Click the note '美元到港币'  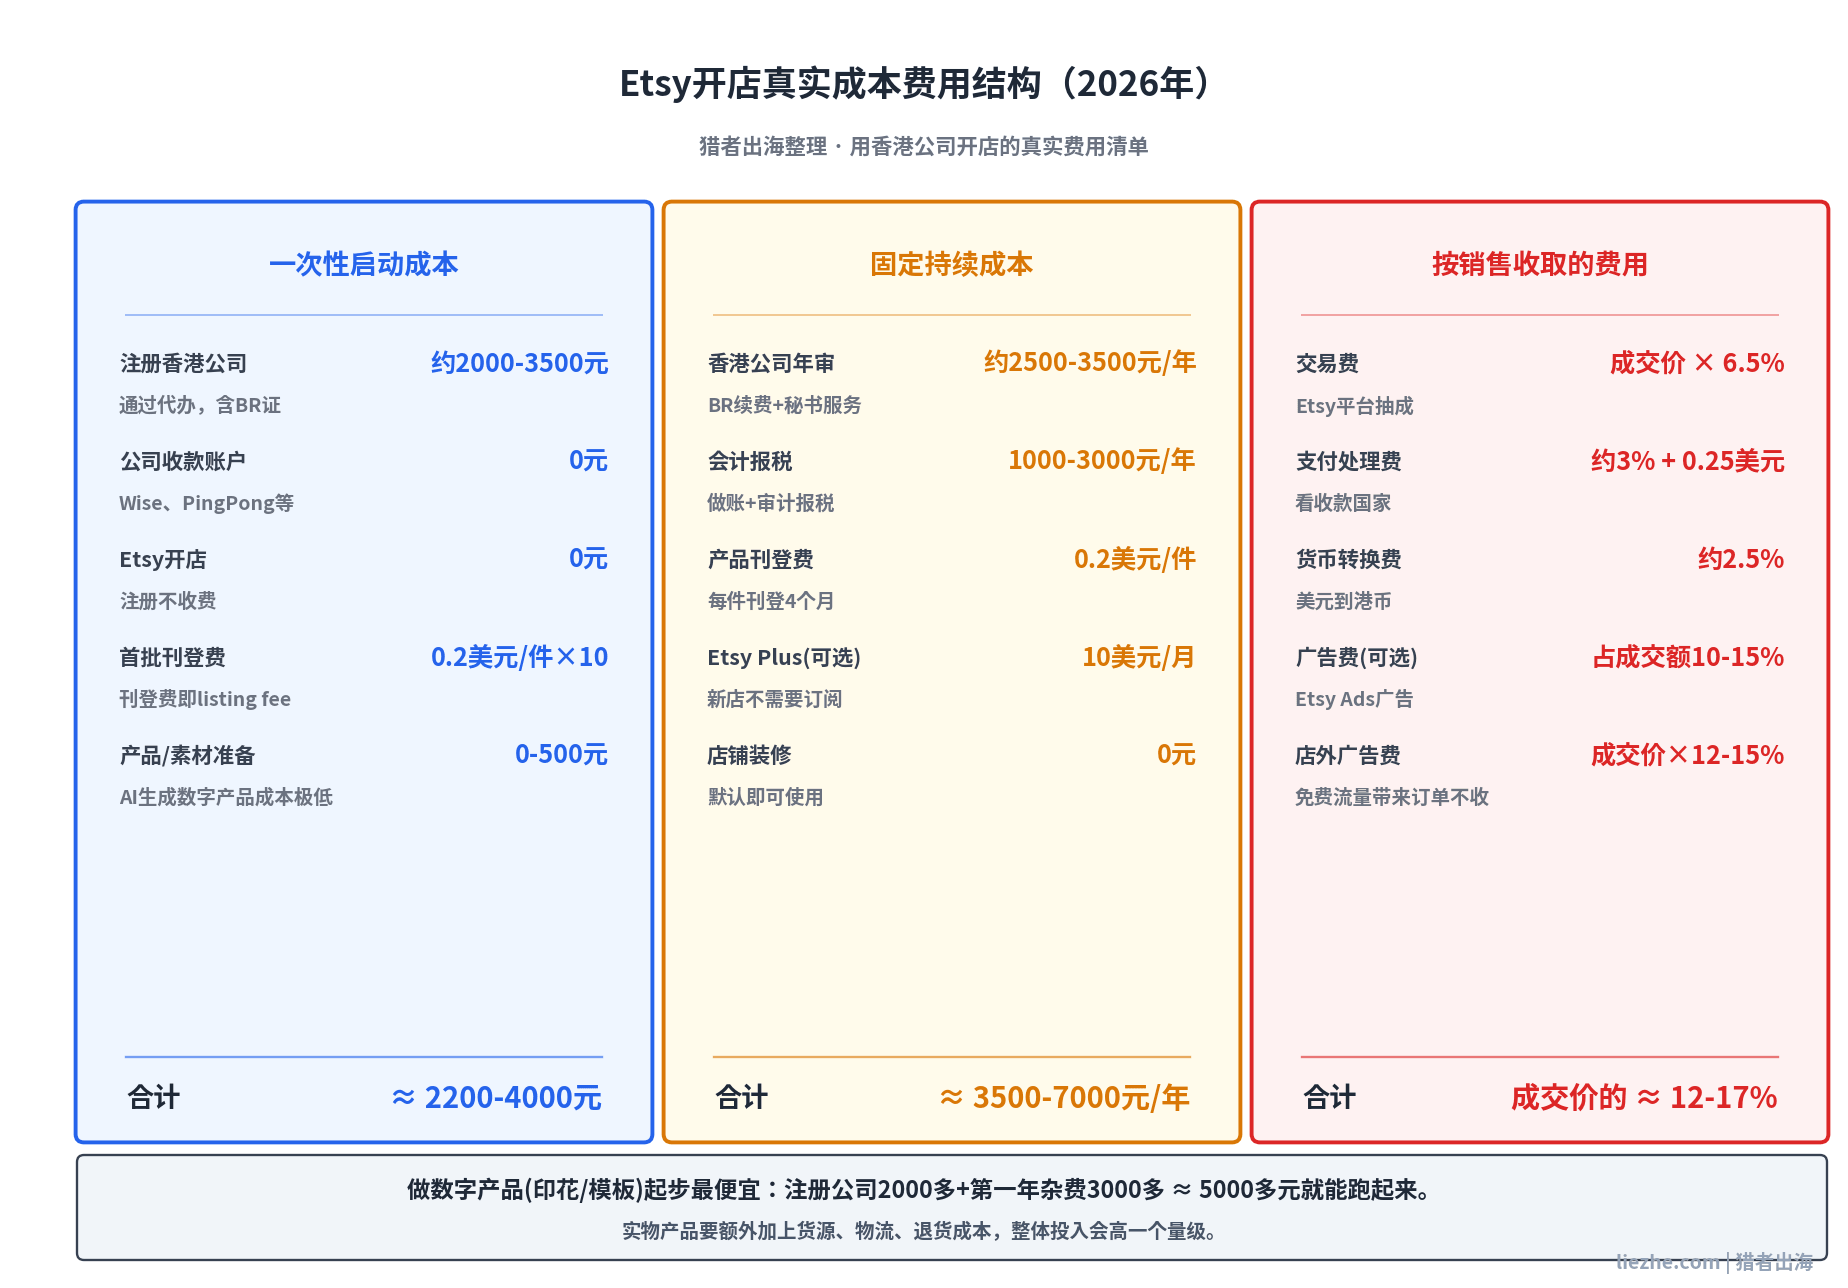(1344, 601)
